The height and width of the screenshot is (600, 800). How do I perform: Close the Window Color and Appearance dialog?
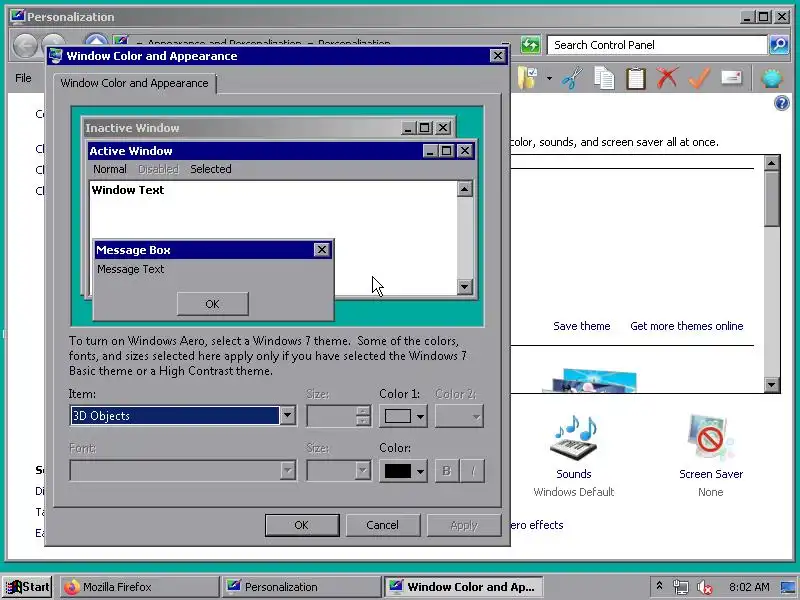pyautogui.click(x=497, y=56)
